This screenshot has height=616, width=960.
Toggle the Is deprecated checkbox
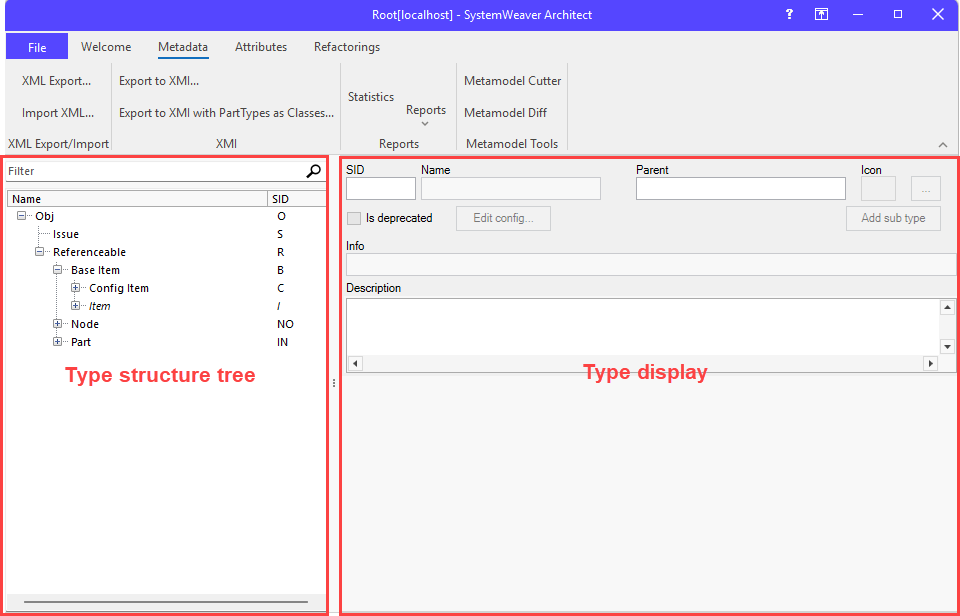click(354, 218)
